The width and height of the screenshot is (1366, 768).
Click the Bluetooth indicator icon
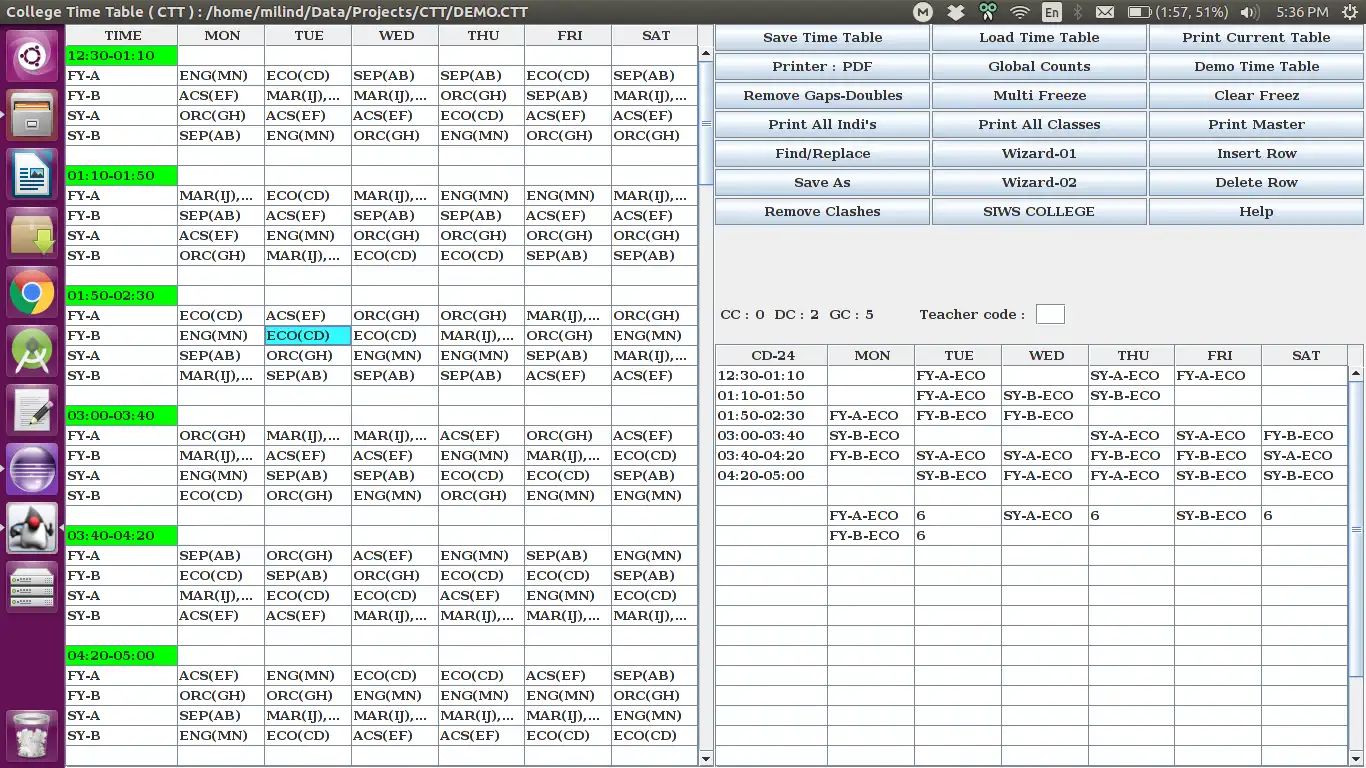(x=1078, y=12)
